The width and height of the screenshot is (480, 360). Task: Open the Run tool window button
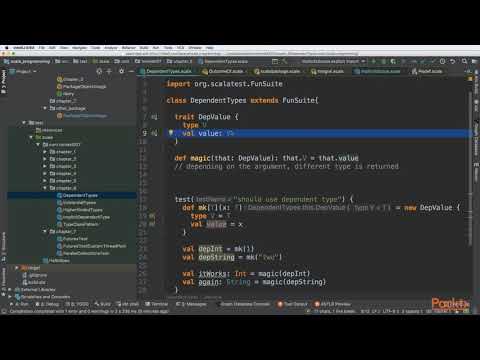click(20, 304)
